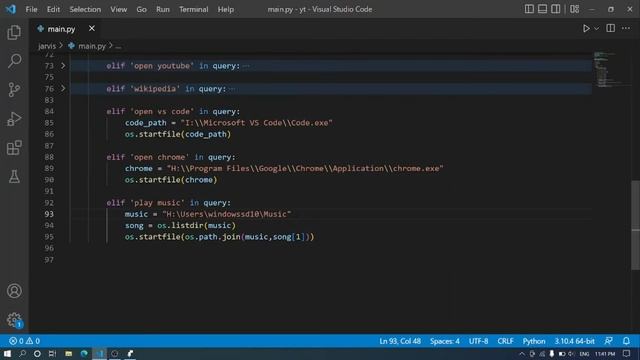Select the main.py editor tab
The width and height of the screenshot is (640, 360).
pos(61,29)
